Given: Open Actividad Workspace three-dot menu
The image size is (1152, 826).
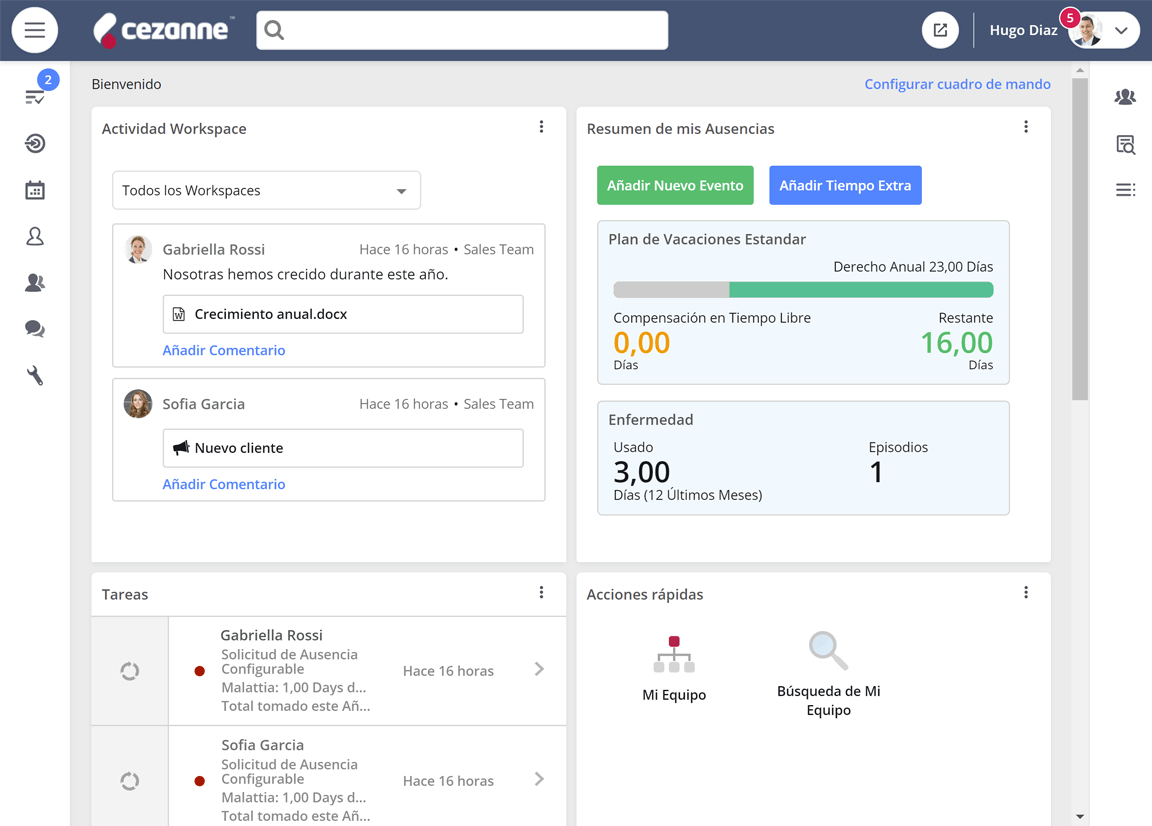Looking at the screenshot, I should pyautogui.click(x=541, y=126).
